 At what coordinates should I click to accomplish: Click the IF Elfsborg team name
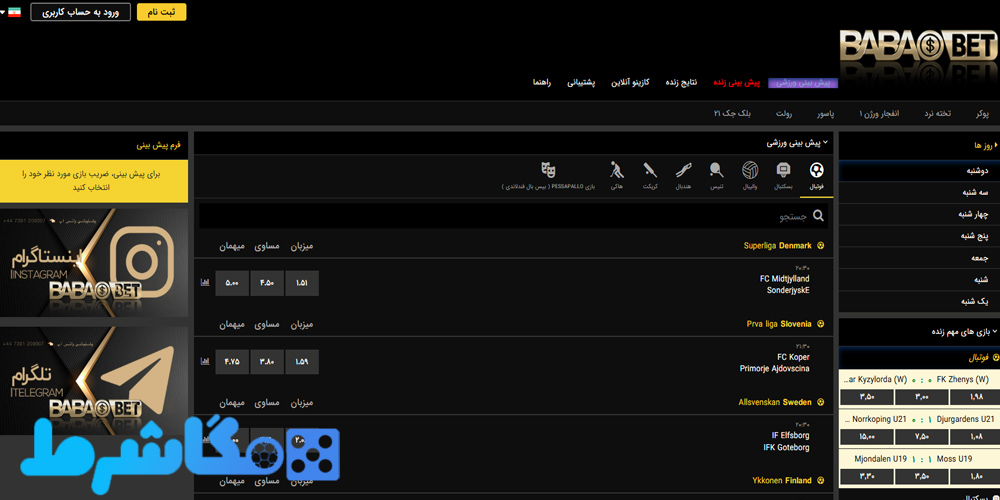click(790, 436)
